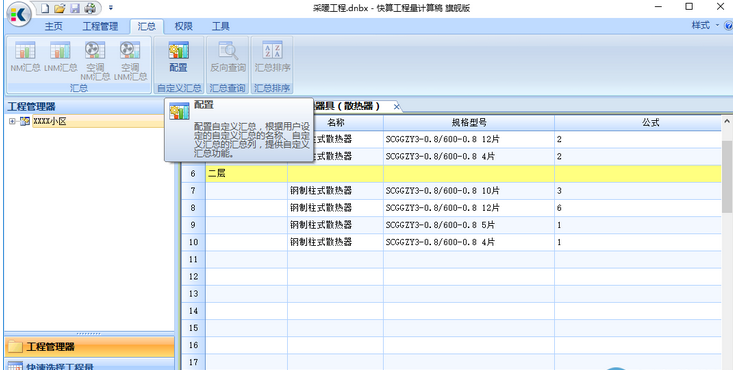
Task: Select XXXX小区 in the project tree
Action: pyautogui.click(x=50, y=122)
